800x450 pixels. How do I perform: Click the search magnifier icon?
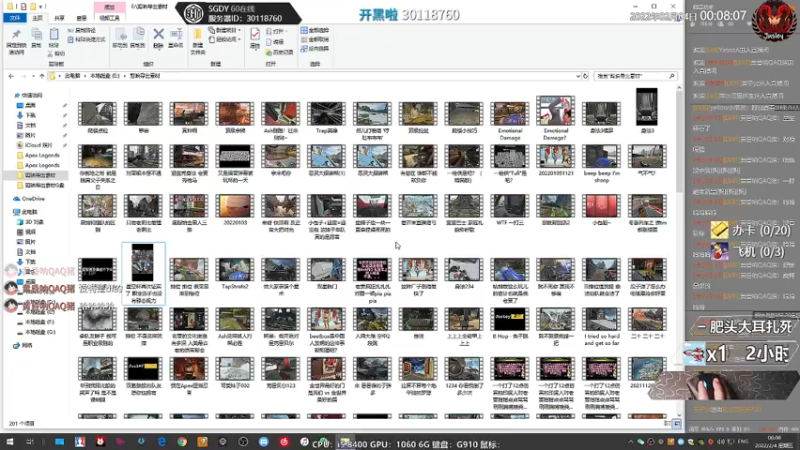pos(672,76)
